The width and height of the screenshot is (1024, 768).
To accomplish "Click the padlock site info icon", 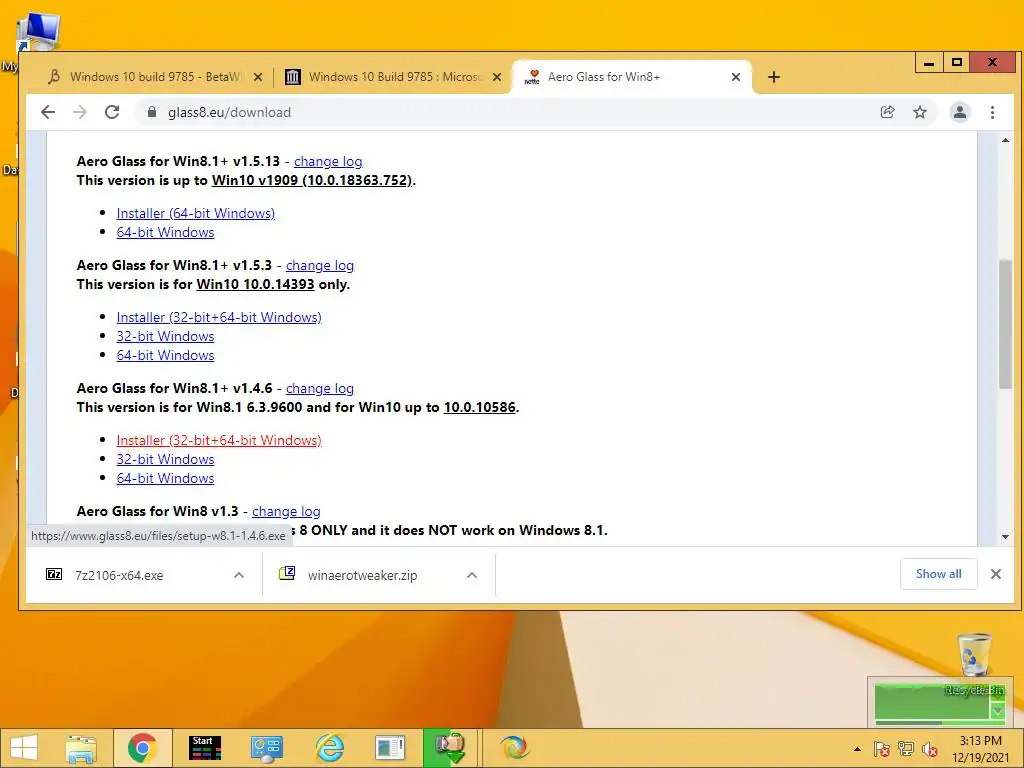I will tap(152, 112).
